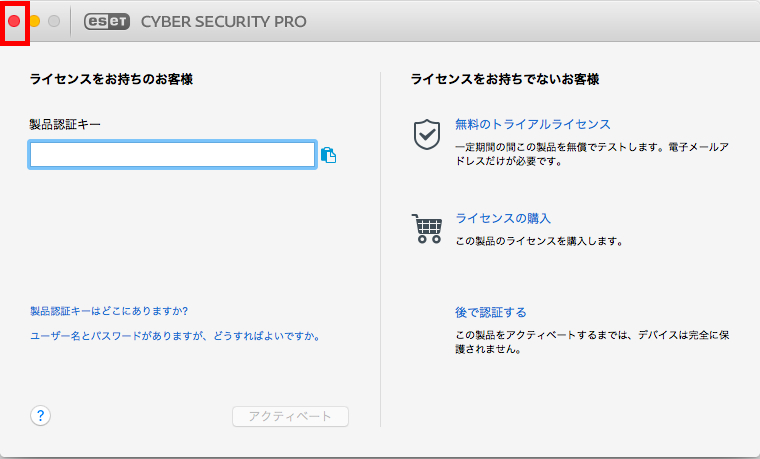The width and height of the screenshot is (760, 459).
Task: Click the アクティベート button
Action: pos(290,416)
